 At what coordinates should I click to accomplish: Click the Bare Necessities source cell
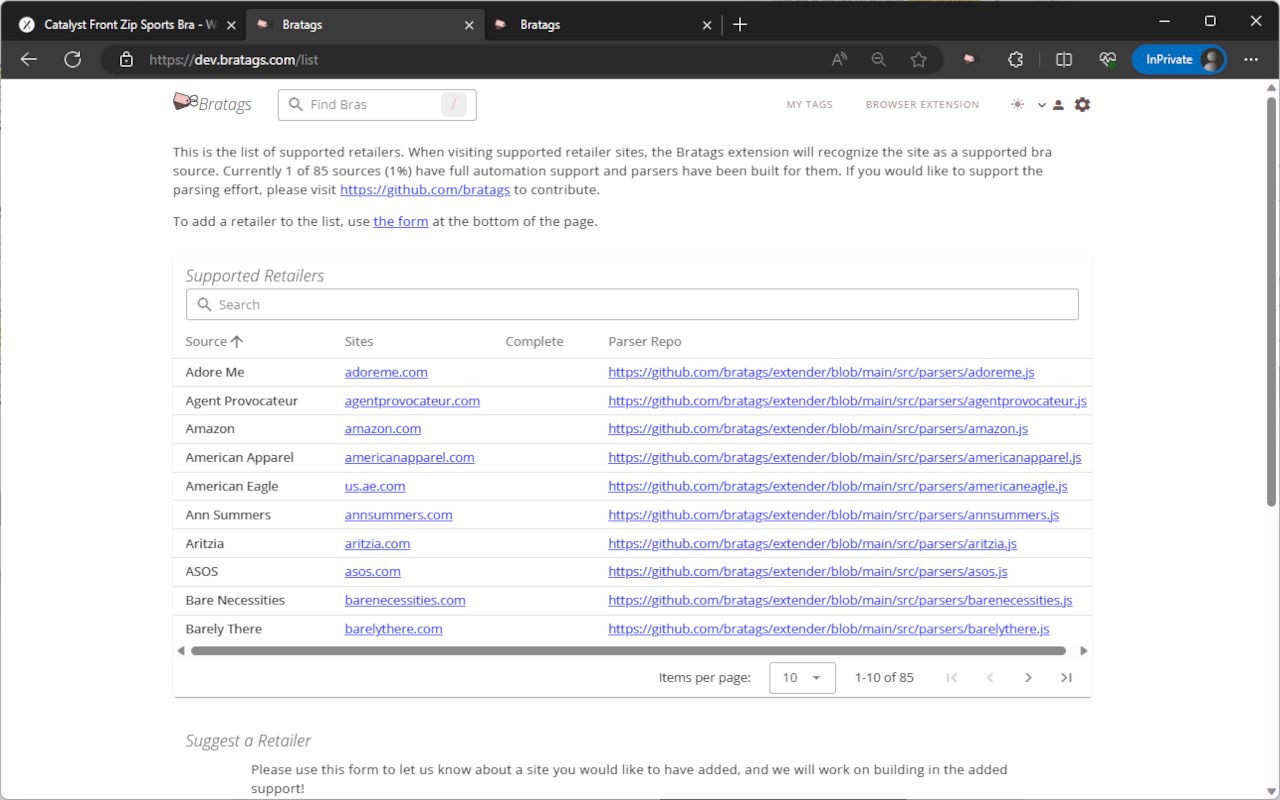(235, 600)
